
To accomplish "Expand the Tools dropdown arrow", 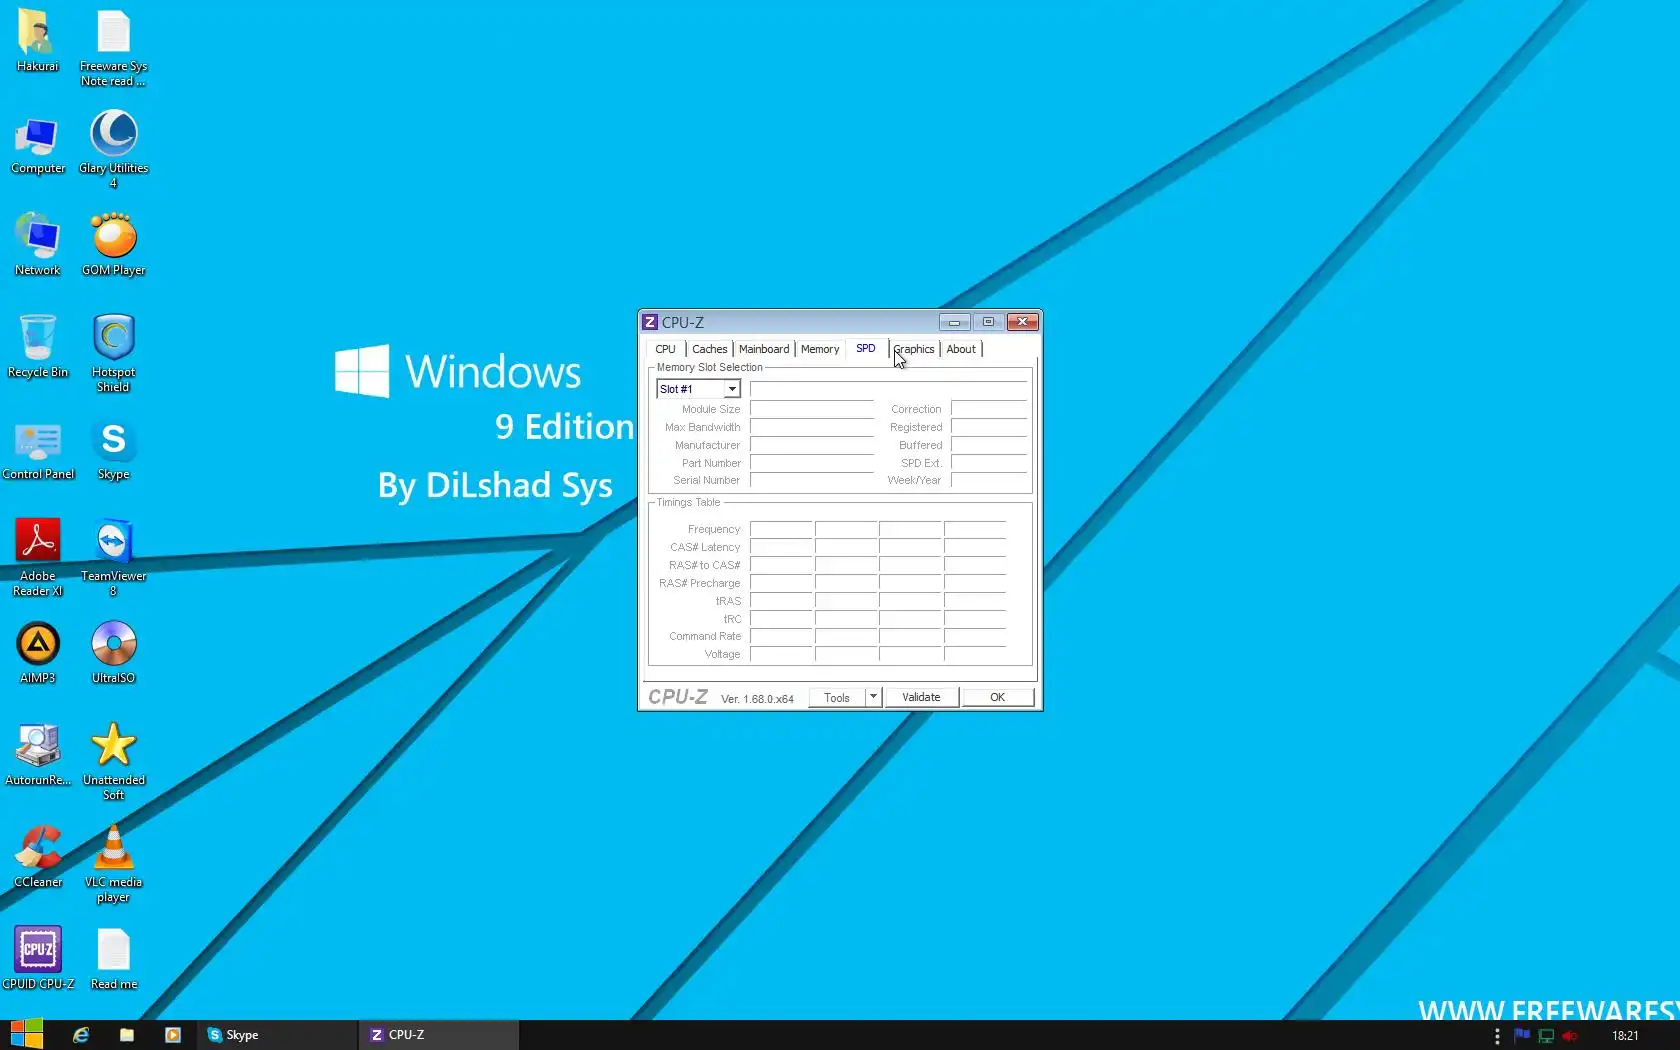I will (x=873, y=697).
